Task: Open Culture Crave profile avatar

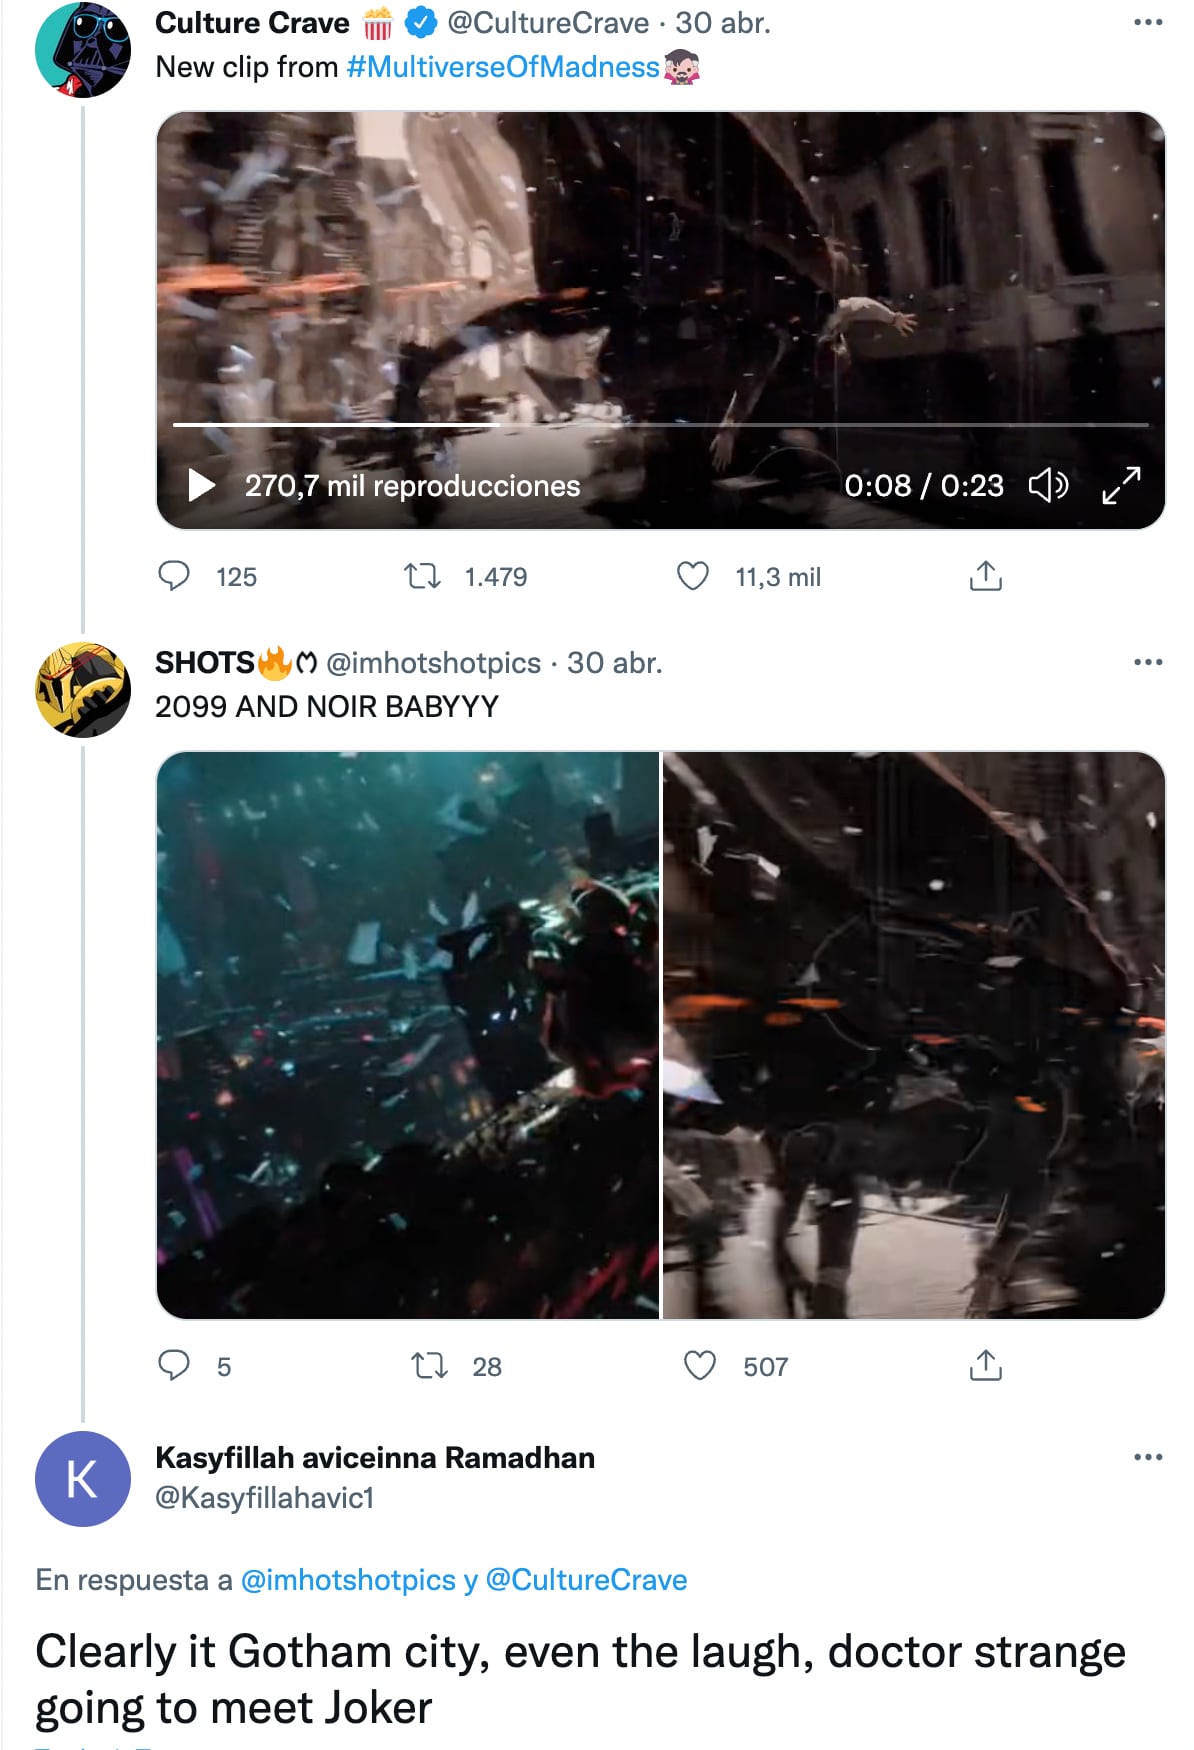Action: point(83,50)
